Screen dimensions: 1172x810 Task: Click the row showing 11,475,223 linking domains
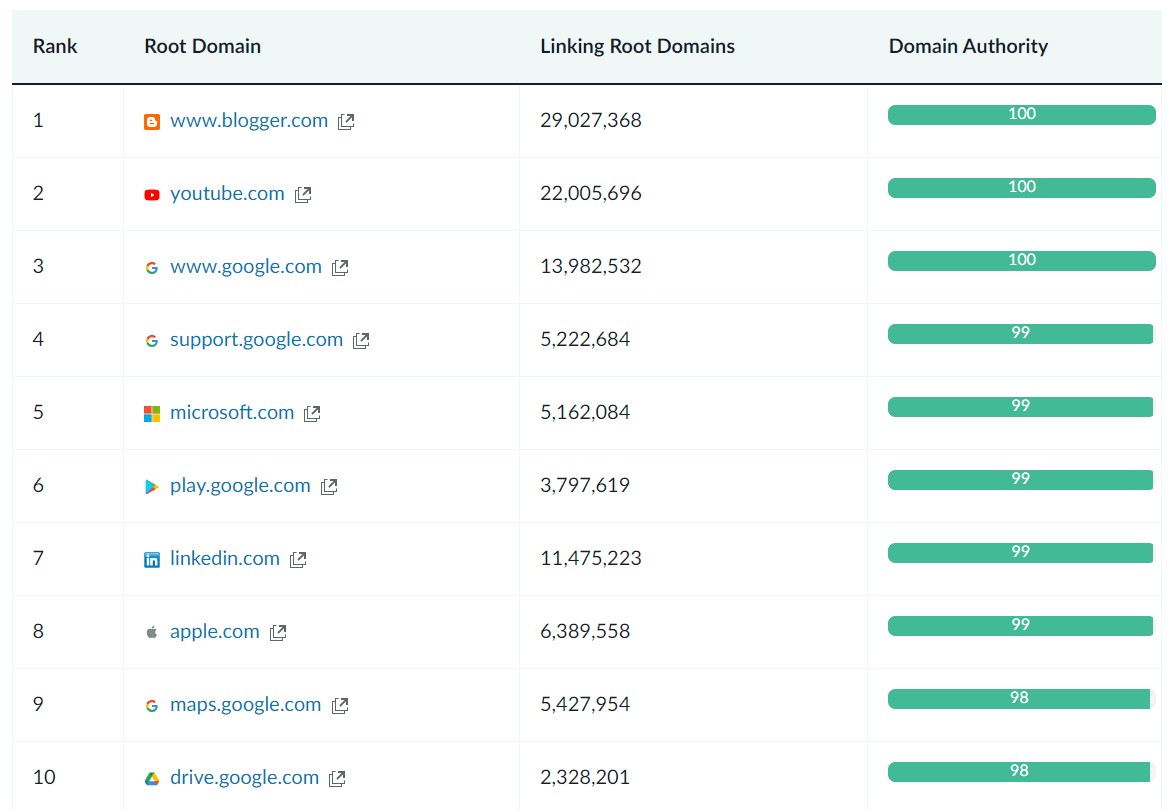click(585, 558)
